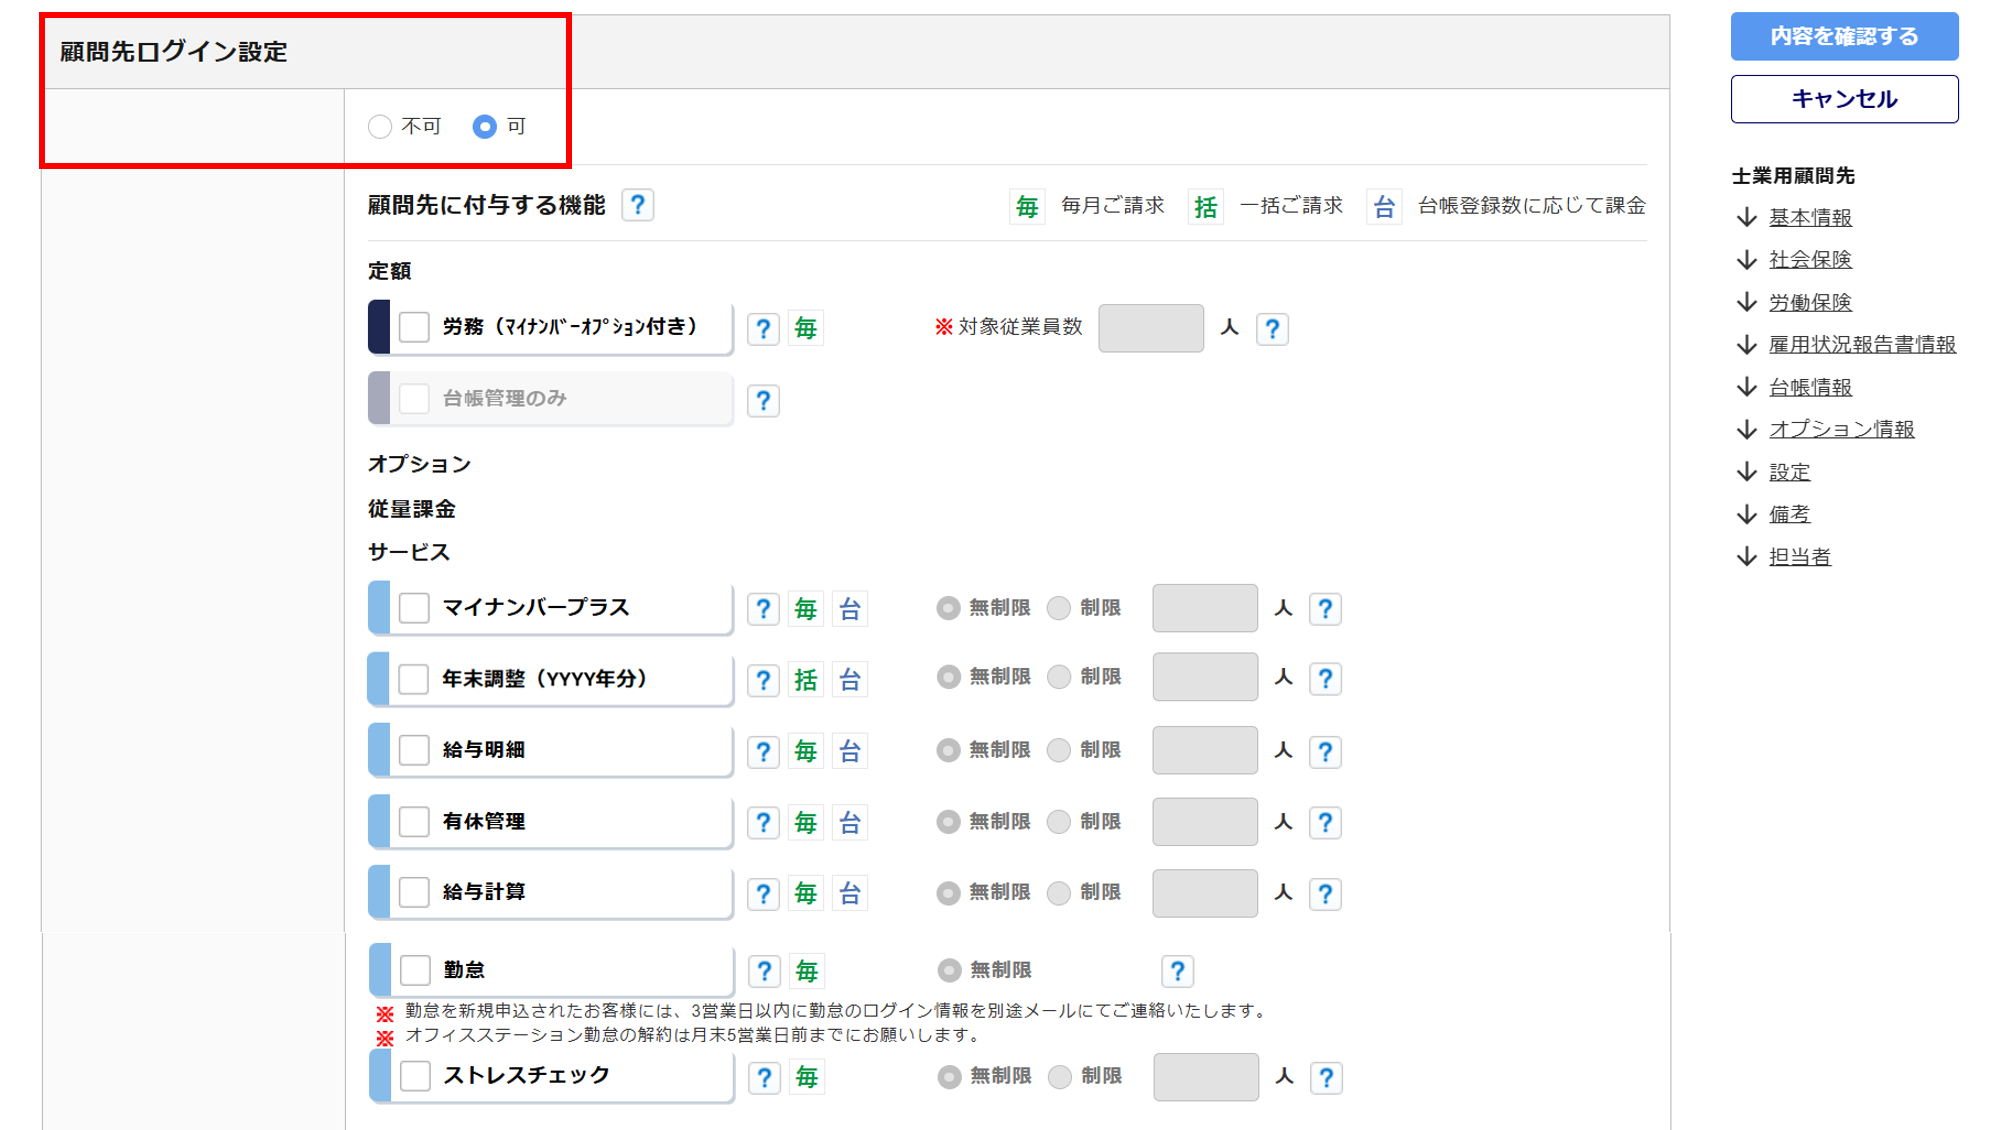
Task: Check the マイナンバープラス service checkbox
Action: click(x=414, y=608)
